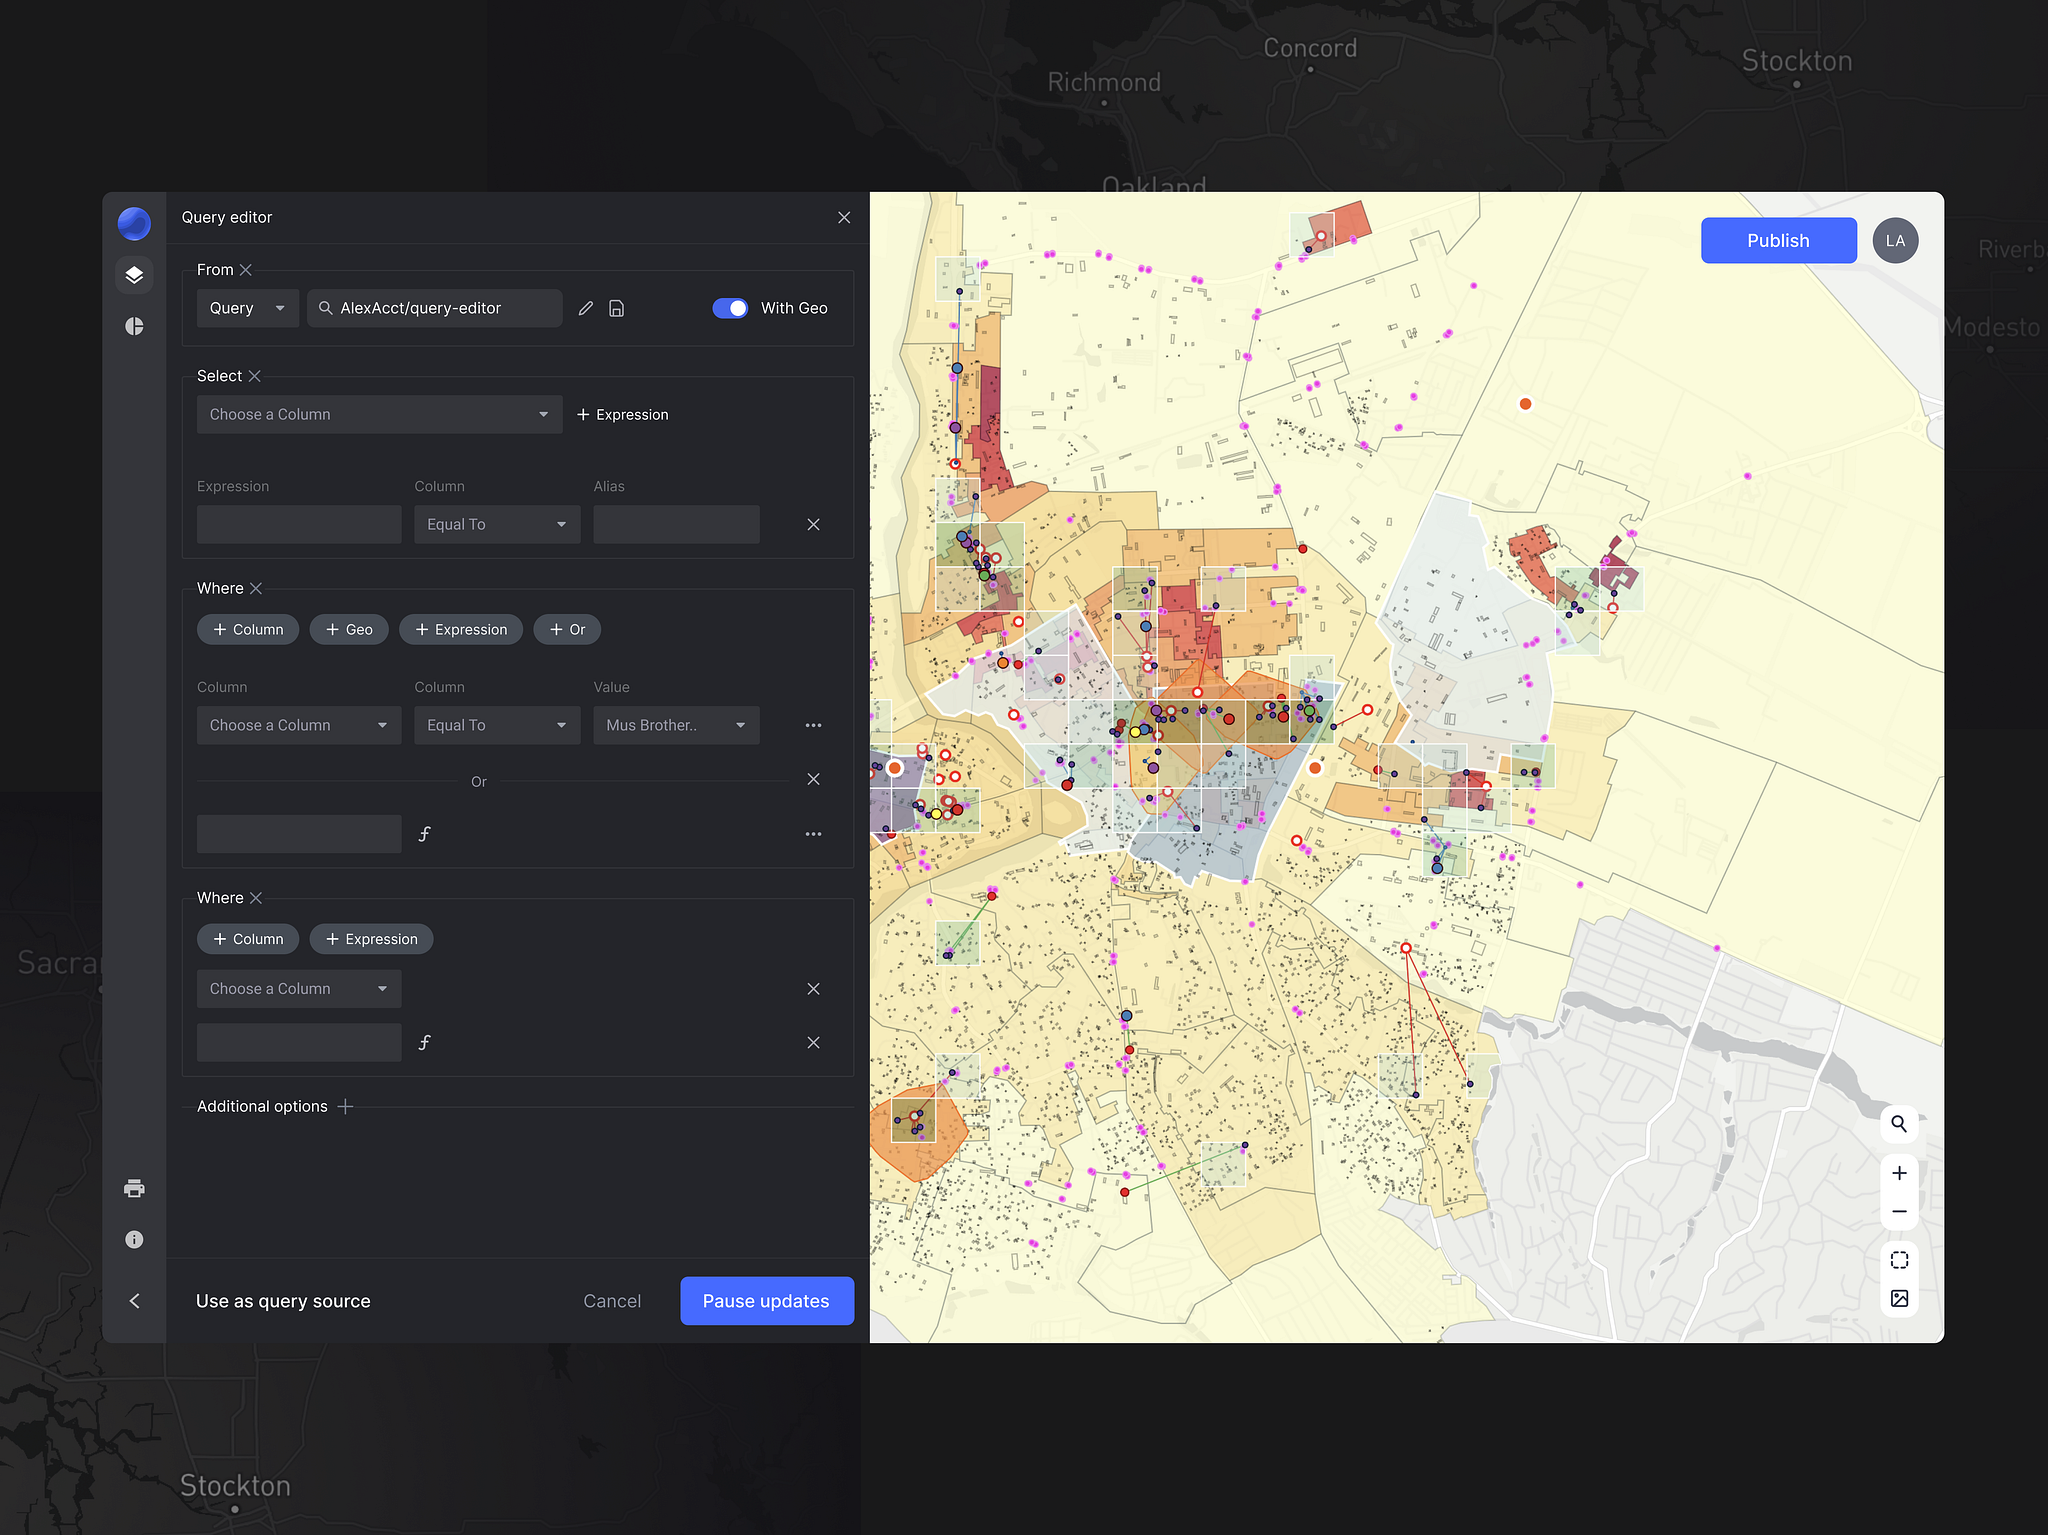Disable the Where clause by clicking its X
The image size is (2048, 1535).
(x=257, y=588)
